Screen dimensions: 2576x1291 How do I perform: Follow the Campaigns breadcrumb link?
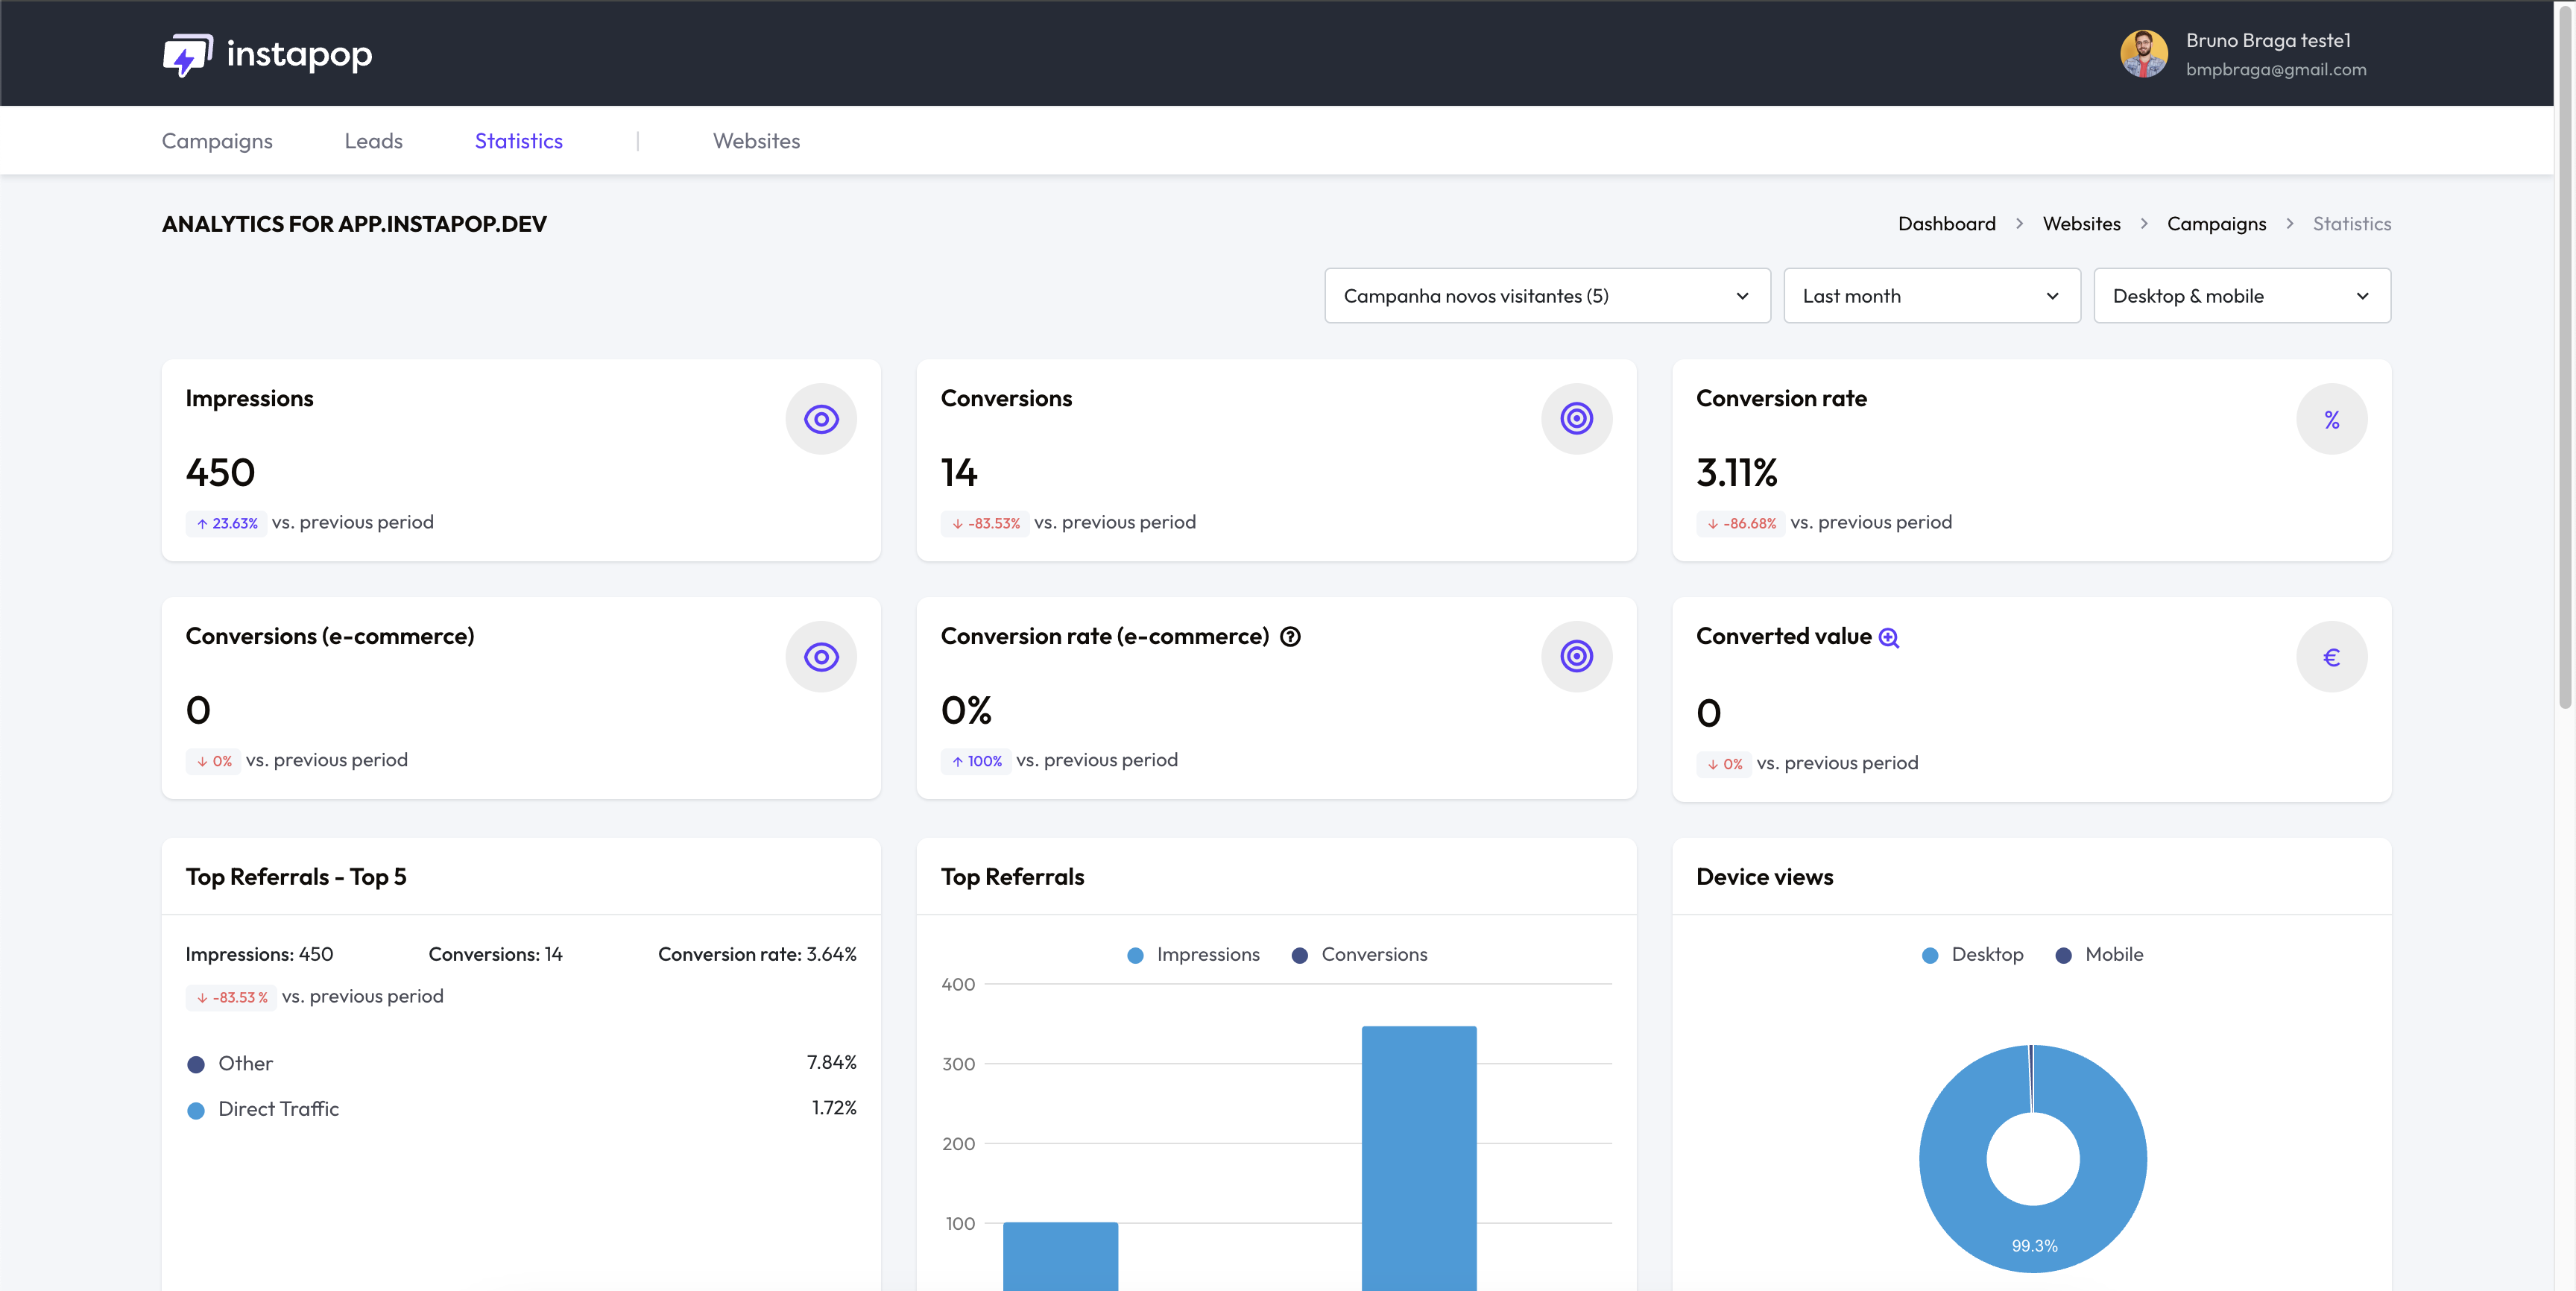[x=2216, y=224]
